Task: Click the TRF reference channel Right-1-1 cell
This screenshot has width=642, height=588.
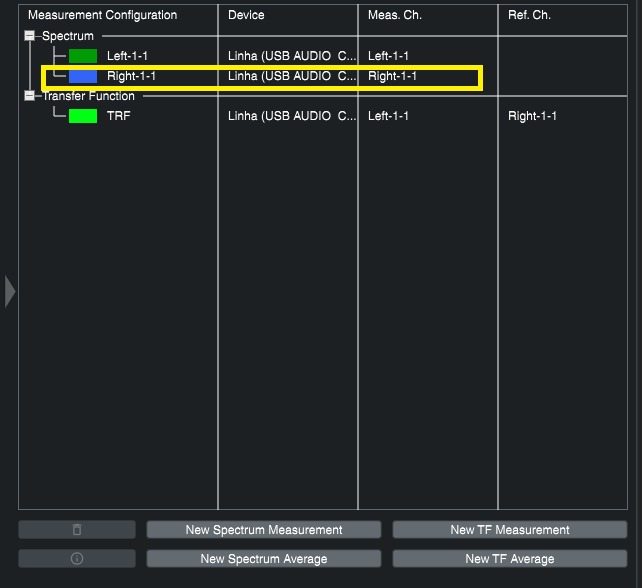Action: coord(532,116)
